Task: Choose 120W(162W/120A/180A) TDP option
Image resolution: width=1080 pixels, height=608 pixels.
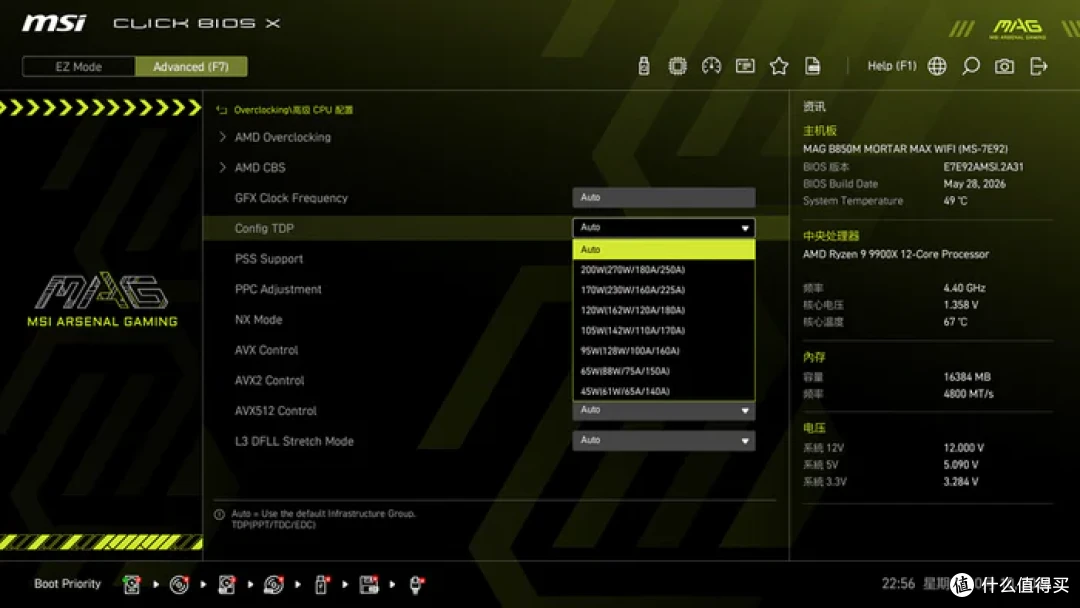Action: pyautogui.click(x=663, y=311)
